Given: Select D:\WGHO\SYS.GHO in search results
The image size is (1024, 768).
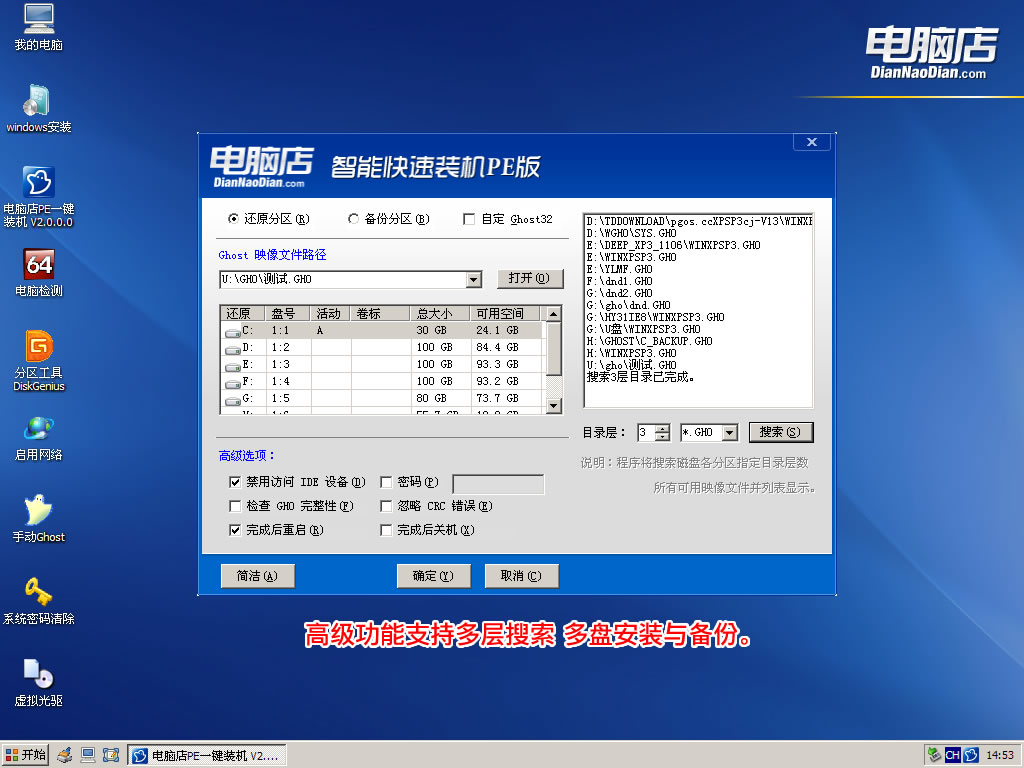Looking at the screenshot, I should click(x=632, y=233).
